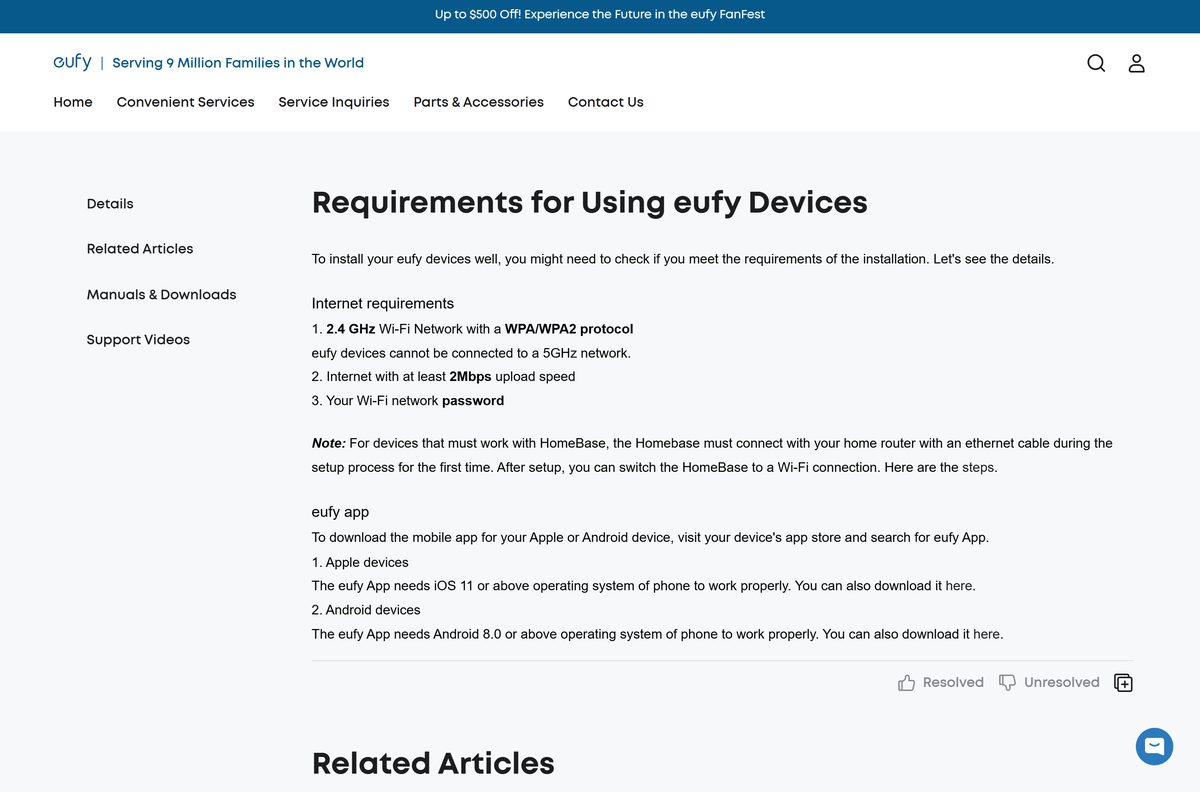Go to the Home menu item

(73, 102)
